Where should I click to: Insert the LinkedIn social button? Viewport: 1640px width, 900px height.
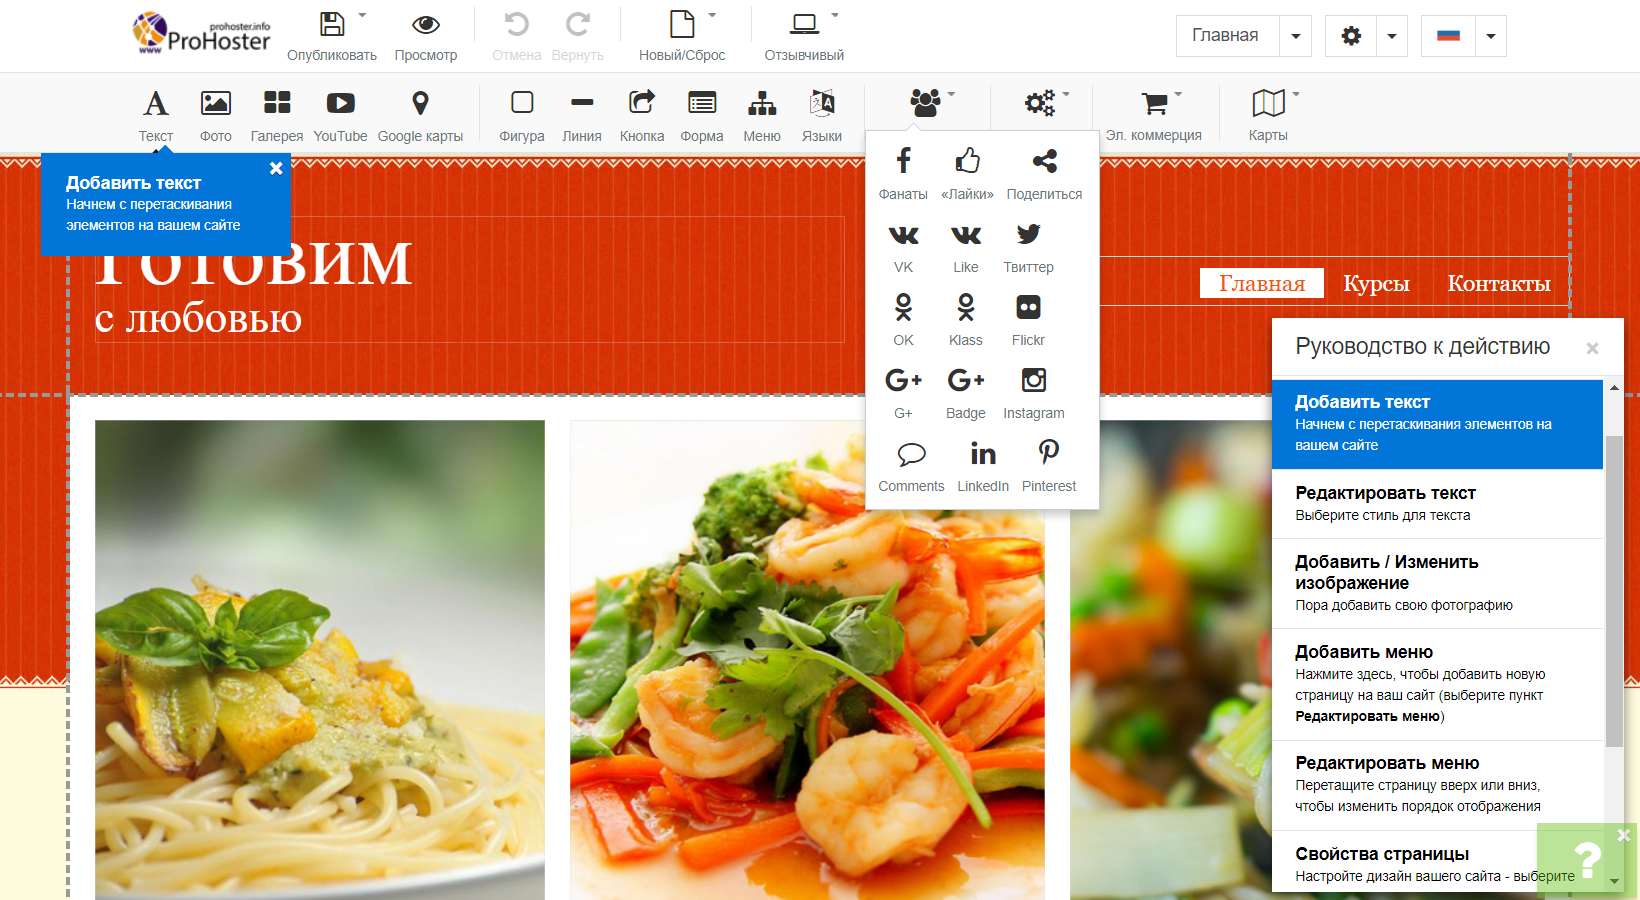click(x=982, y=454)
